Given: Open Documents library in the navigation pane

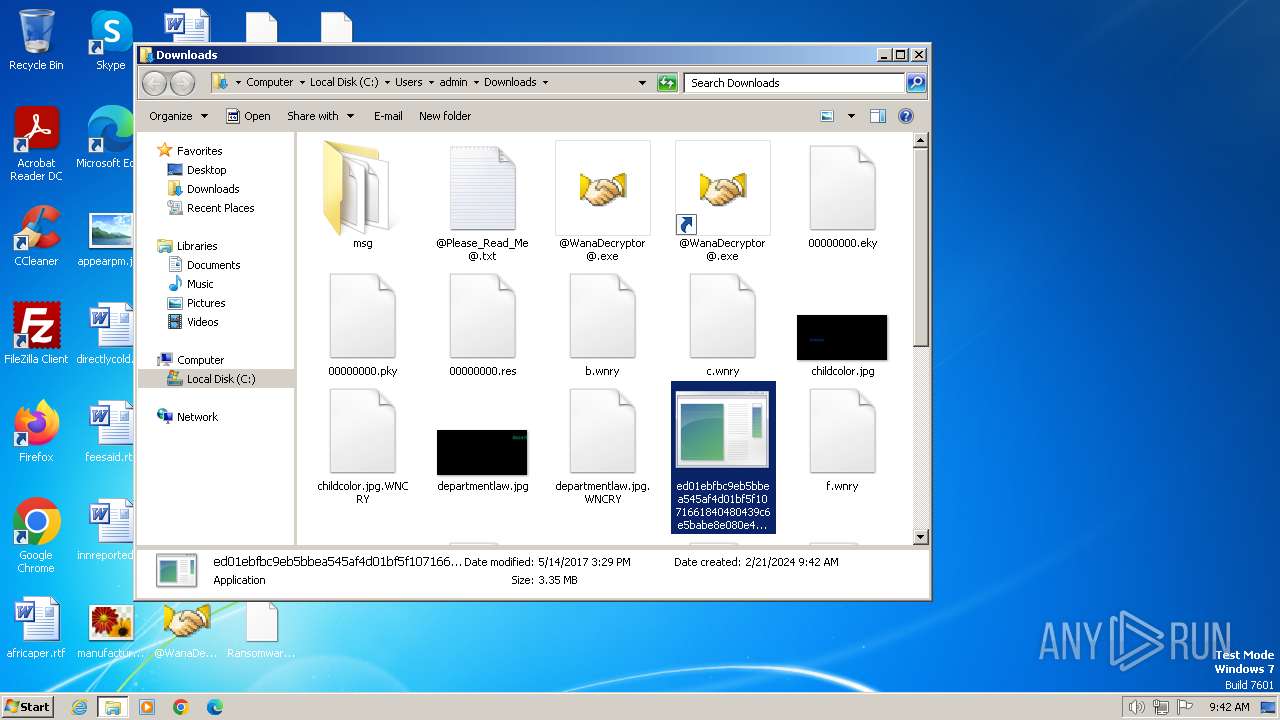Looking at the screenshot, I should [213, 265].
